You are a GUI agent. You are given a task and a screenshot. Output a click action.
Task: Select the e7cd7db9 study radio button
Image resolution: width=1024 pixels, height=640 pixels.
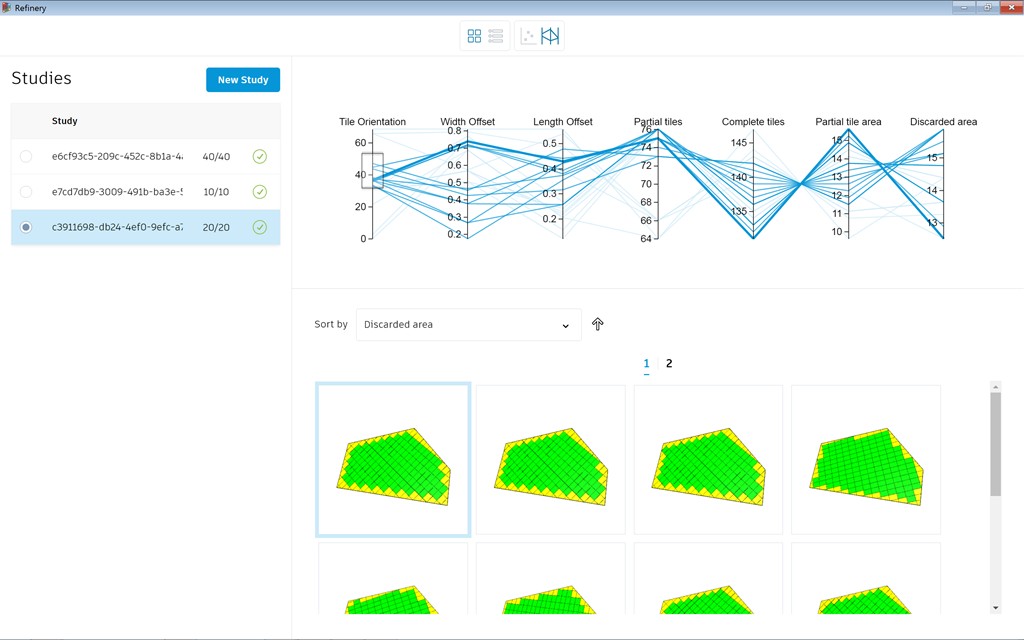click(26, 192)
